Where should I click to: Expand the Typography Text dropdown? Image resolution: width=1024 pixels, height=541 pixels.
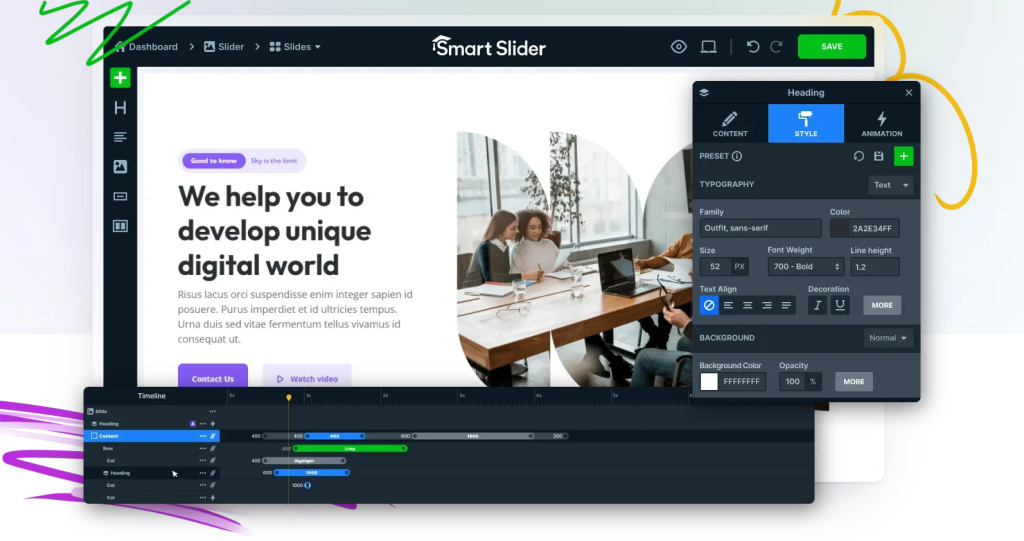[891, 185]
